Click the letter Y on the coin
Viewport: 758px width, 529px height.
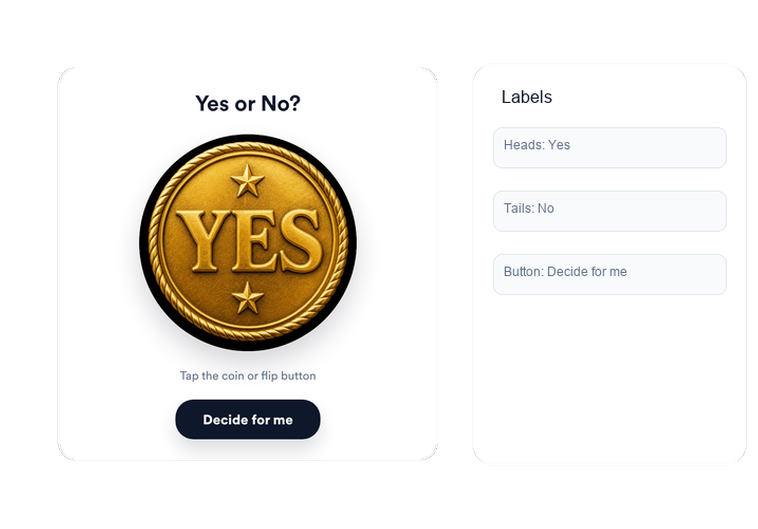pyautogui.click(x=202, y=241)
